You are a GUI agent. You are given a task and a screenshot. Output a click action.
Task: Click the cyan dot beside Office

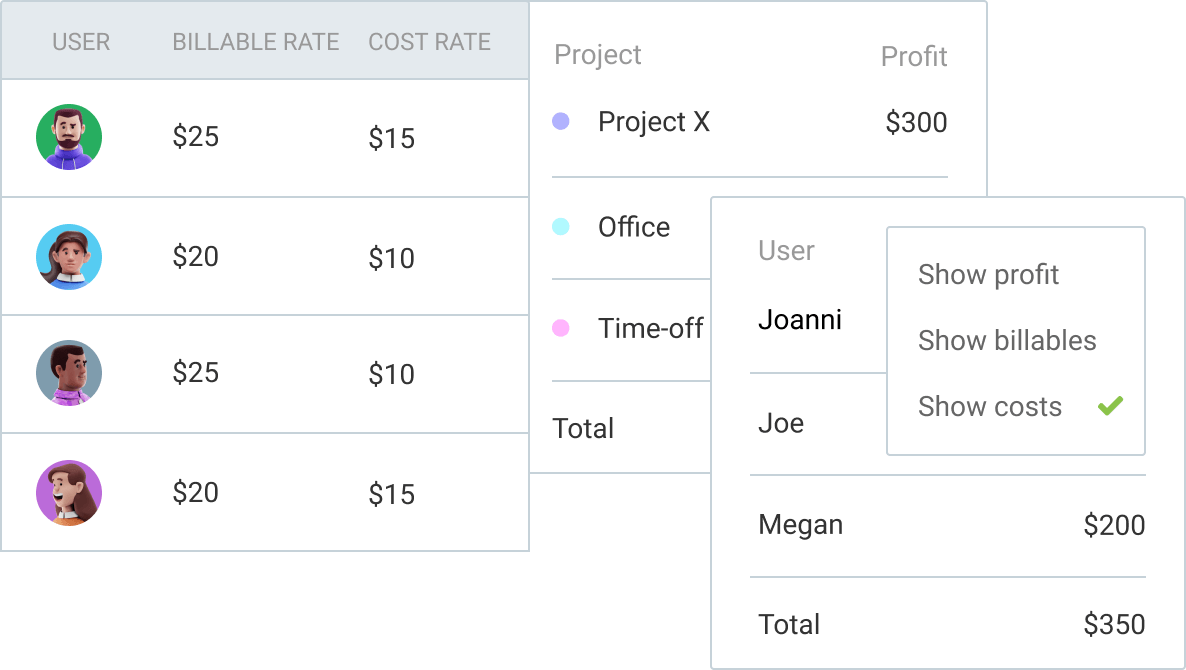561,227
